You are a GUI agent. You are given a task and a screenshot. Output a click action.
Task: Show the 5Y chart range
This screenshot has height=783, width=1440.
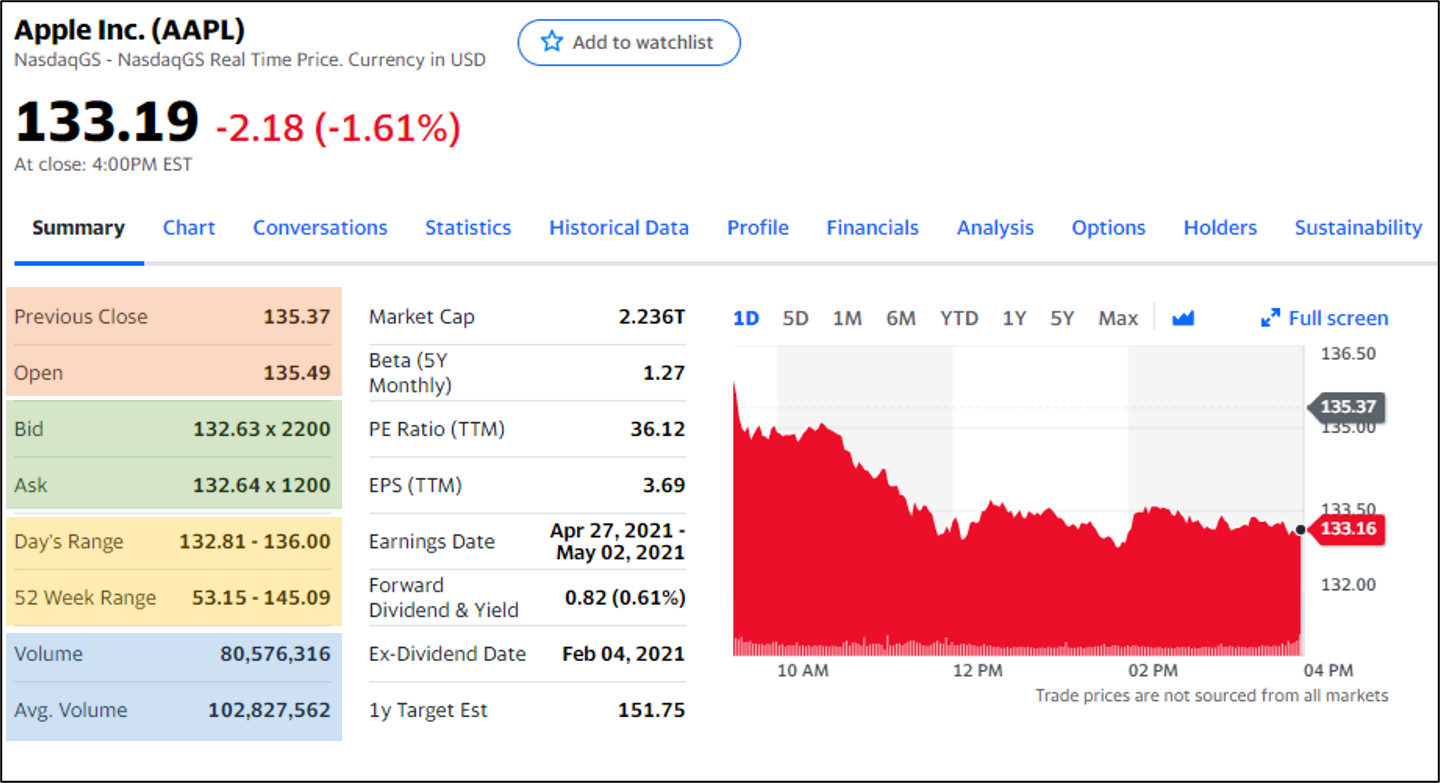1062,318
